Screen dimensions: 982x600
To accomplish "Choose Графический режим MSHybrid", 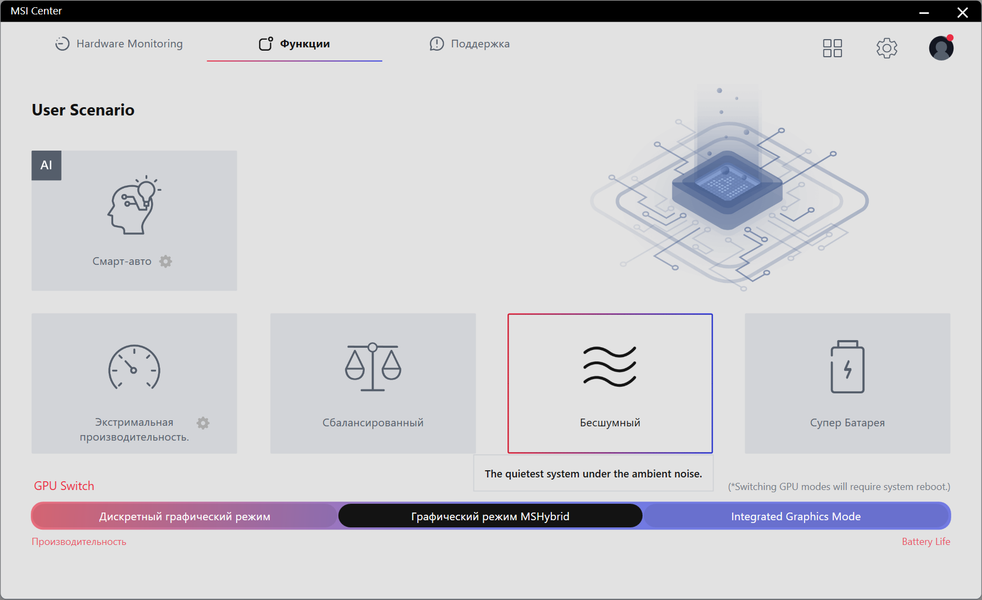I will [x=490, y=516].
